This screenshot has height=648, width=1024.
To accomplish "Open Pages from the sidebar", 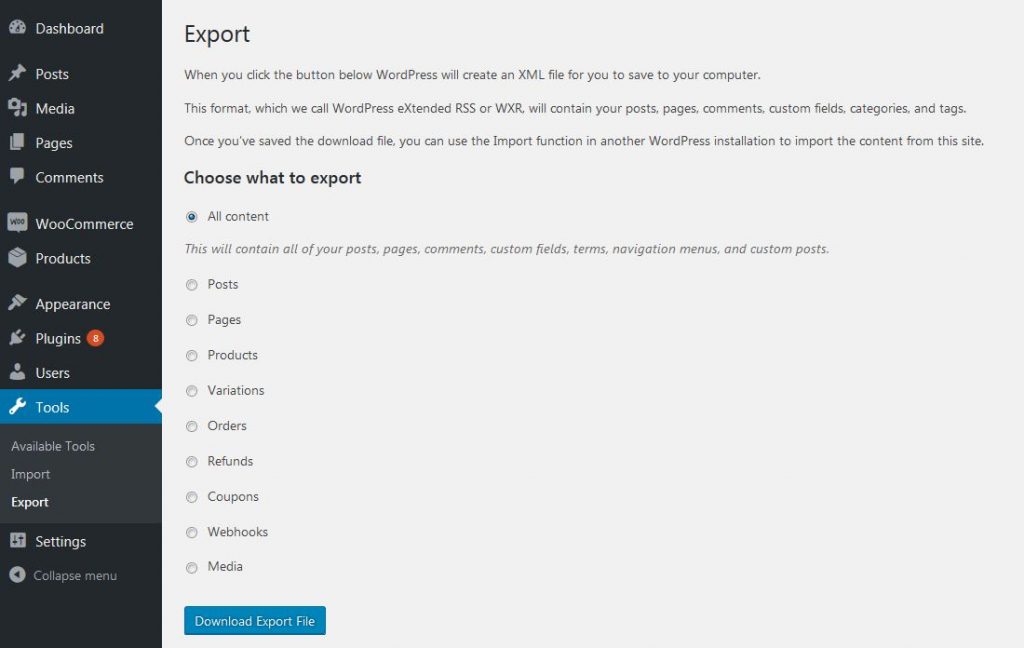I will (54, 143).
